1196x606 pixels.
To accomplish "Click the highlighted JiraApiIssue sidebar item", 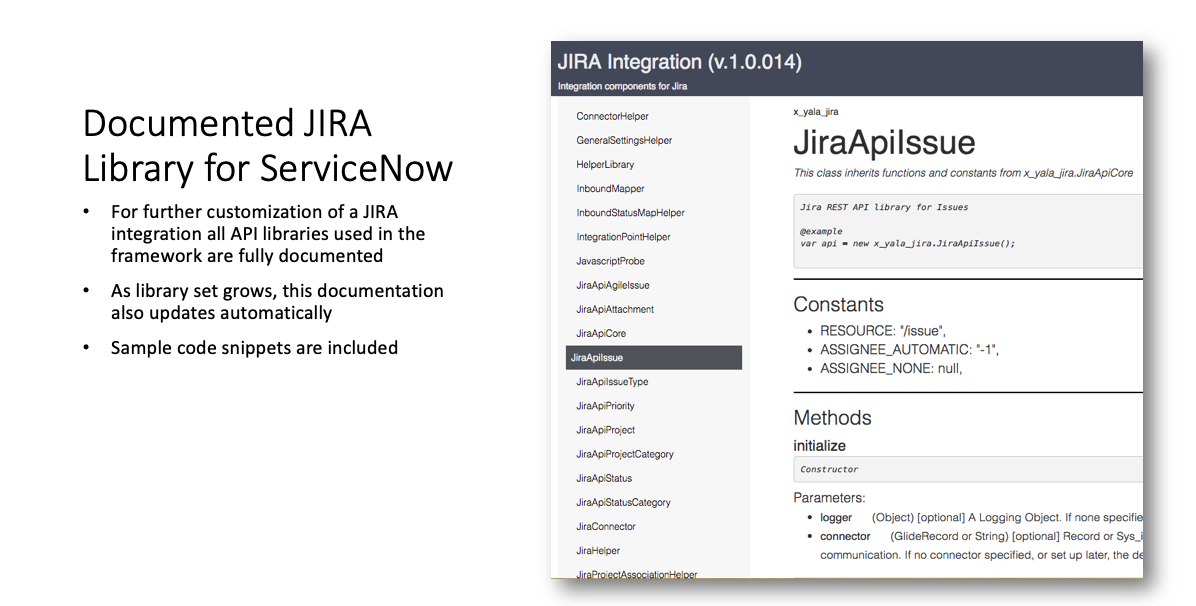I will click(x=597, y=358).
